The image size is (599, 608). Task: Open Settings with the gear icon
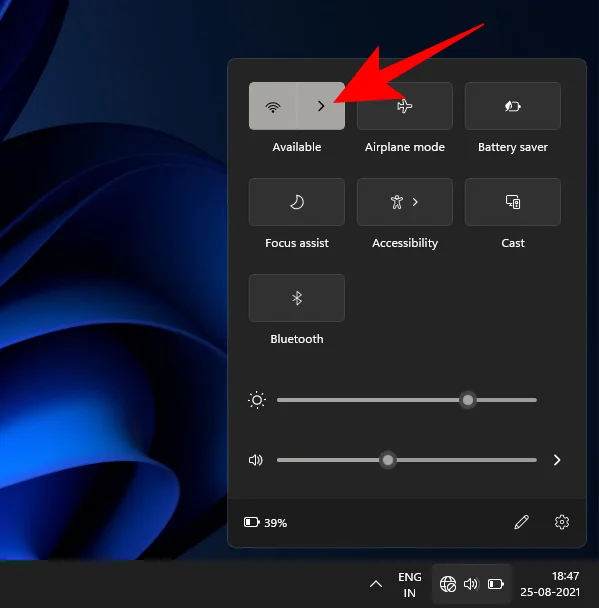[562, 522]
